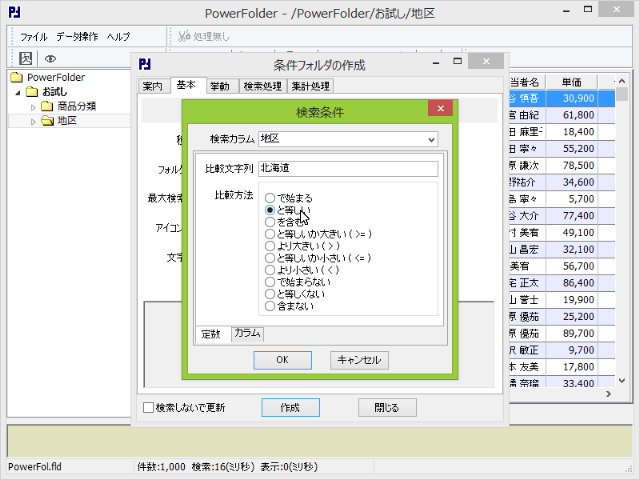Switch to the 挙動 tab
The height and width of the screenshot is (480, 640).
[x=220, y=86]
